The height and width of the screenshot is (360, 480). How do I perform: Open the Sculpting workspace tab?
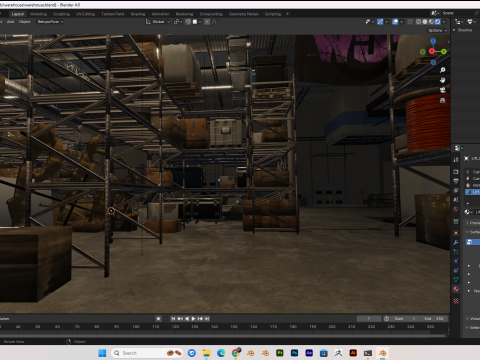[61, 14]
